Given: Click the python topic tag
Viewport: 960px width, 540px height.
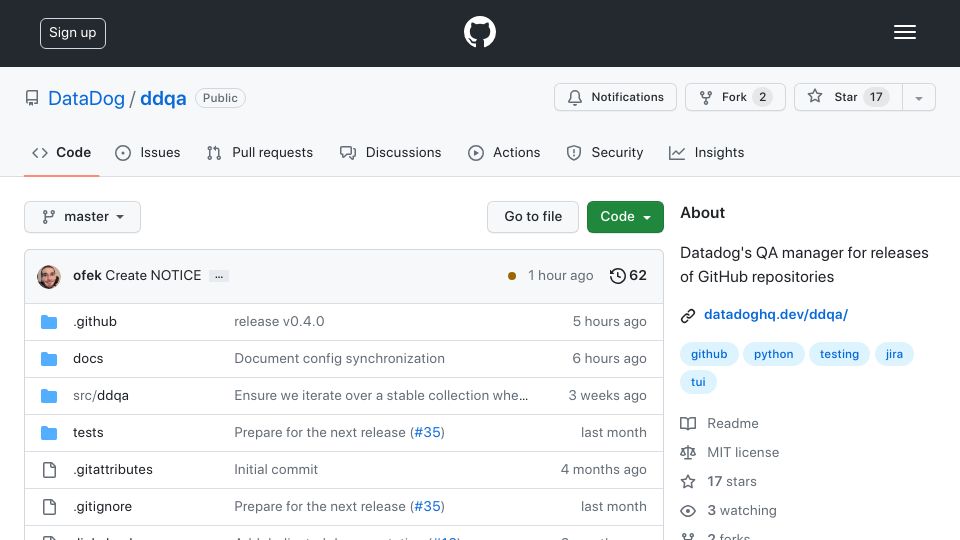Looking at the screenshot, I should [773, 354].
